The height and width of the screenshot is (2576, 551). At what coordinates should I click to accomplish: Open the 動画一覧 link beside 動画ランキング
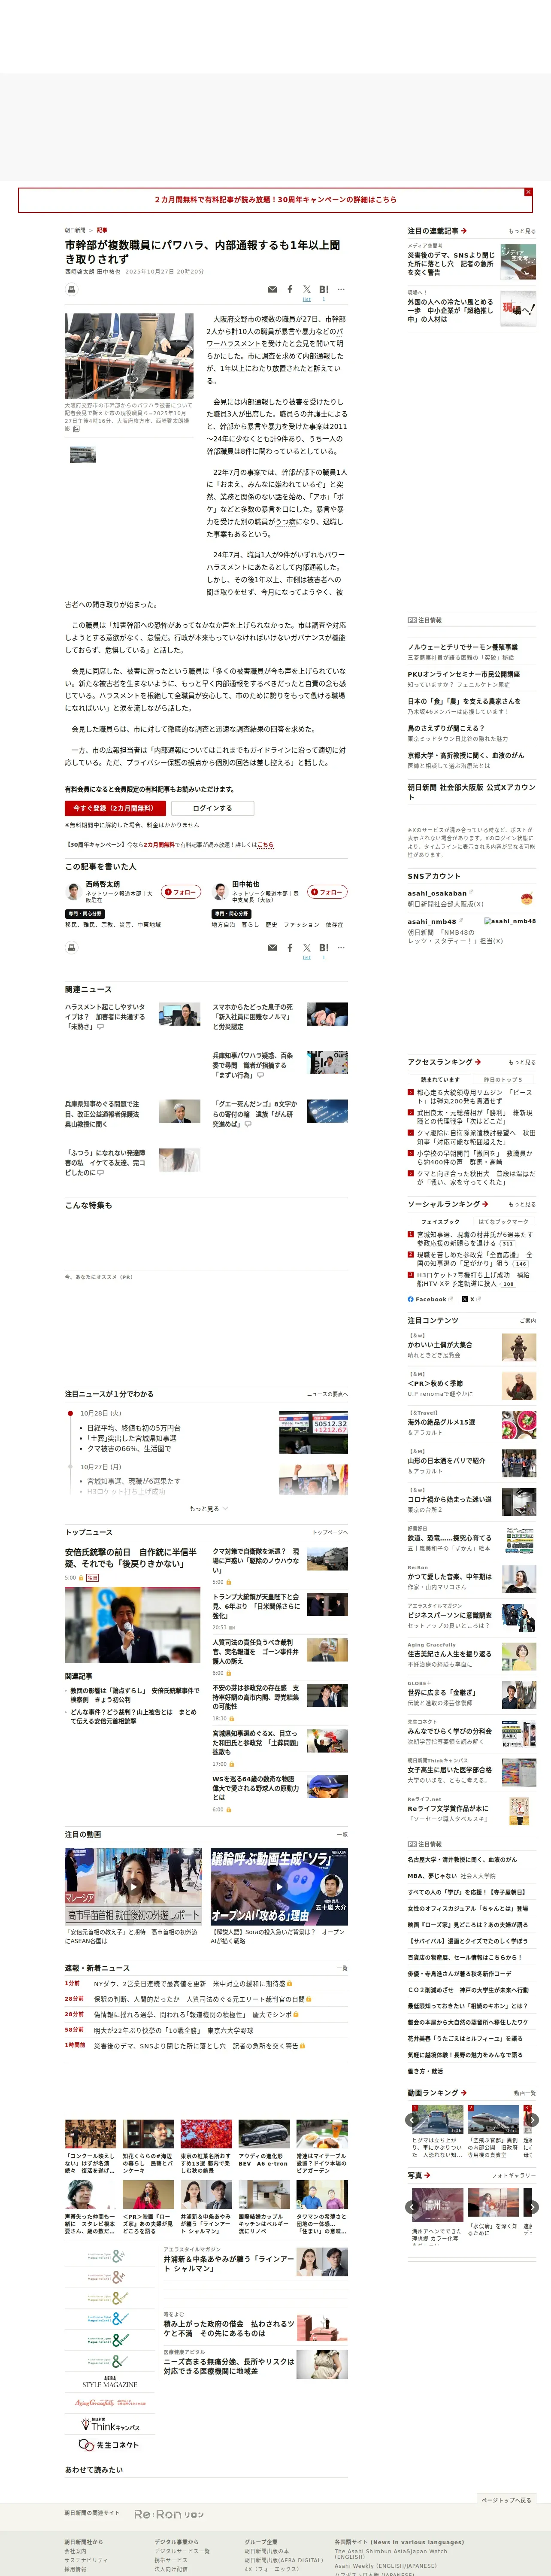pos(525,2092)
